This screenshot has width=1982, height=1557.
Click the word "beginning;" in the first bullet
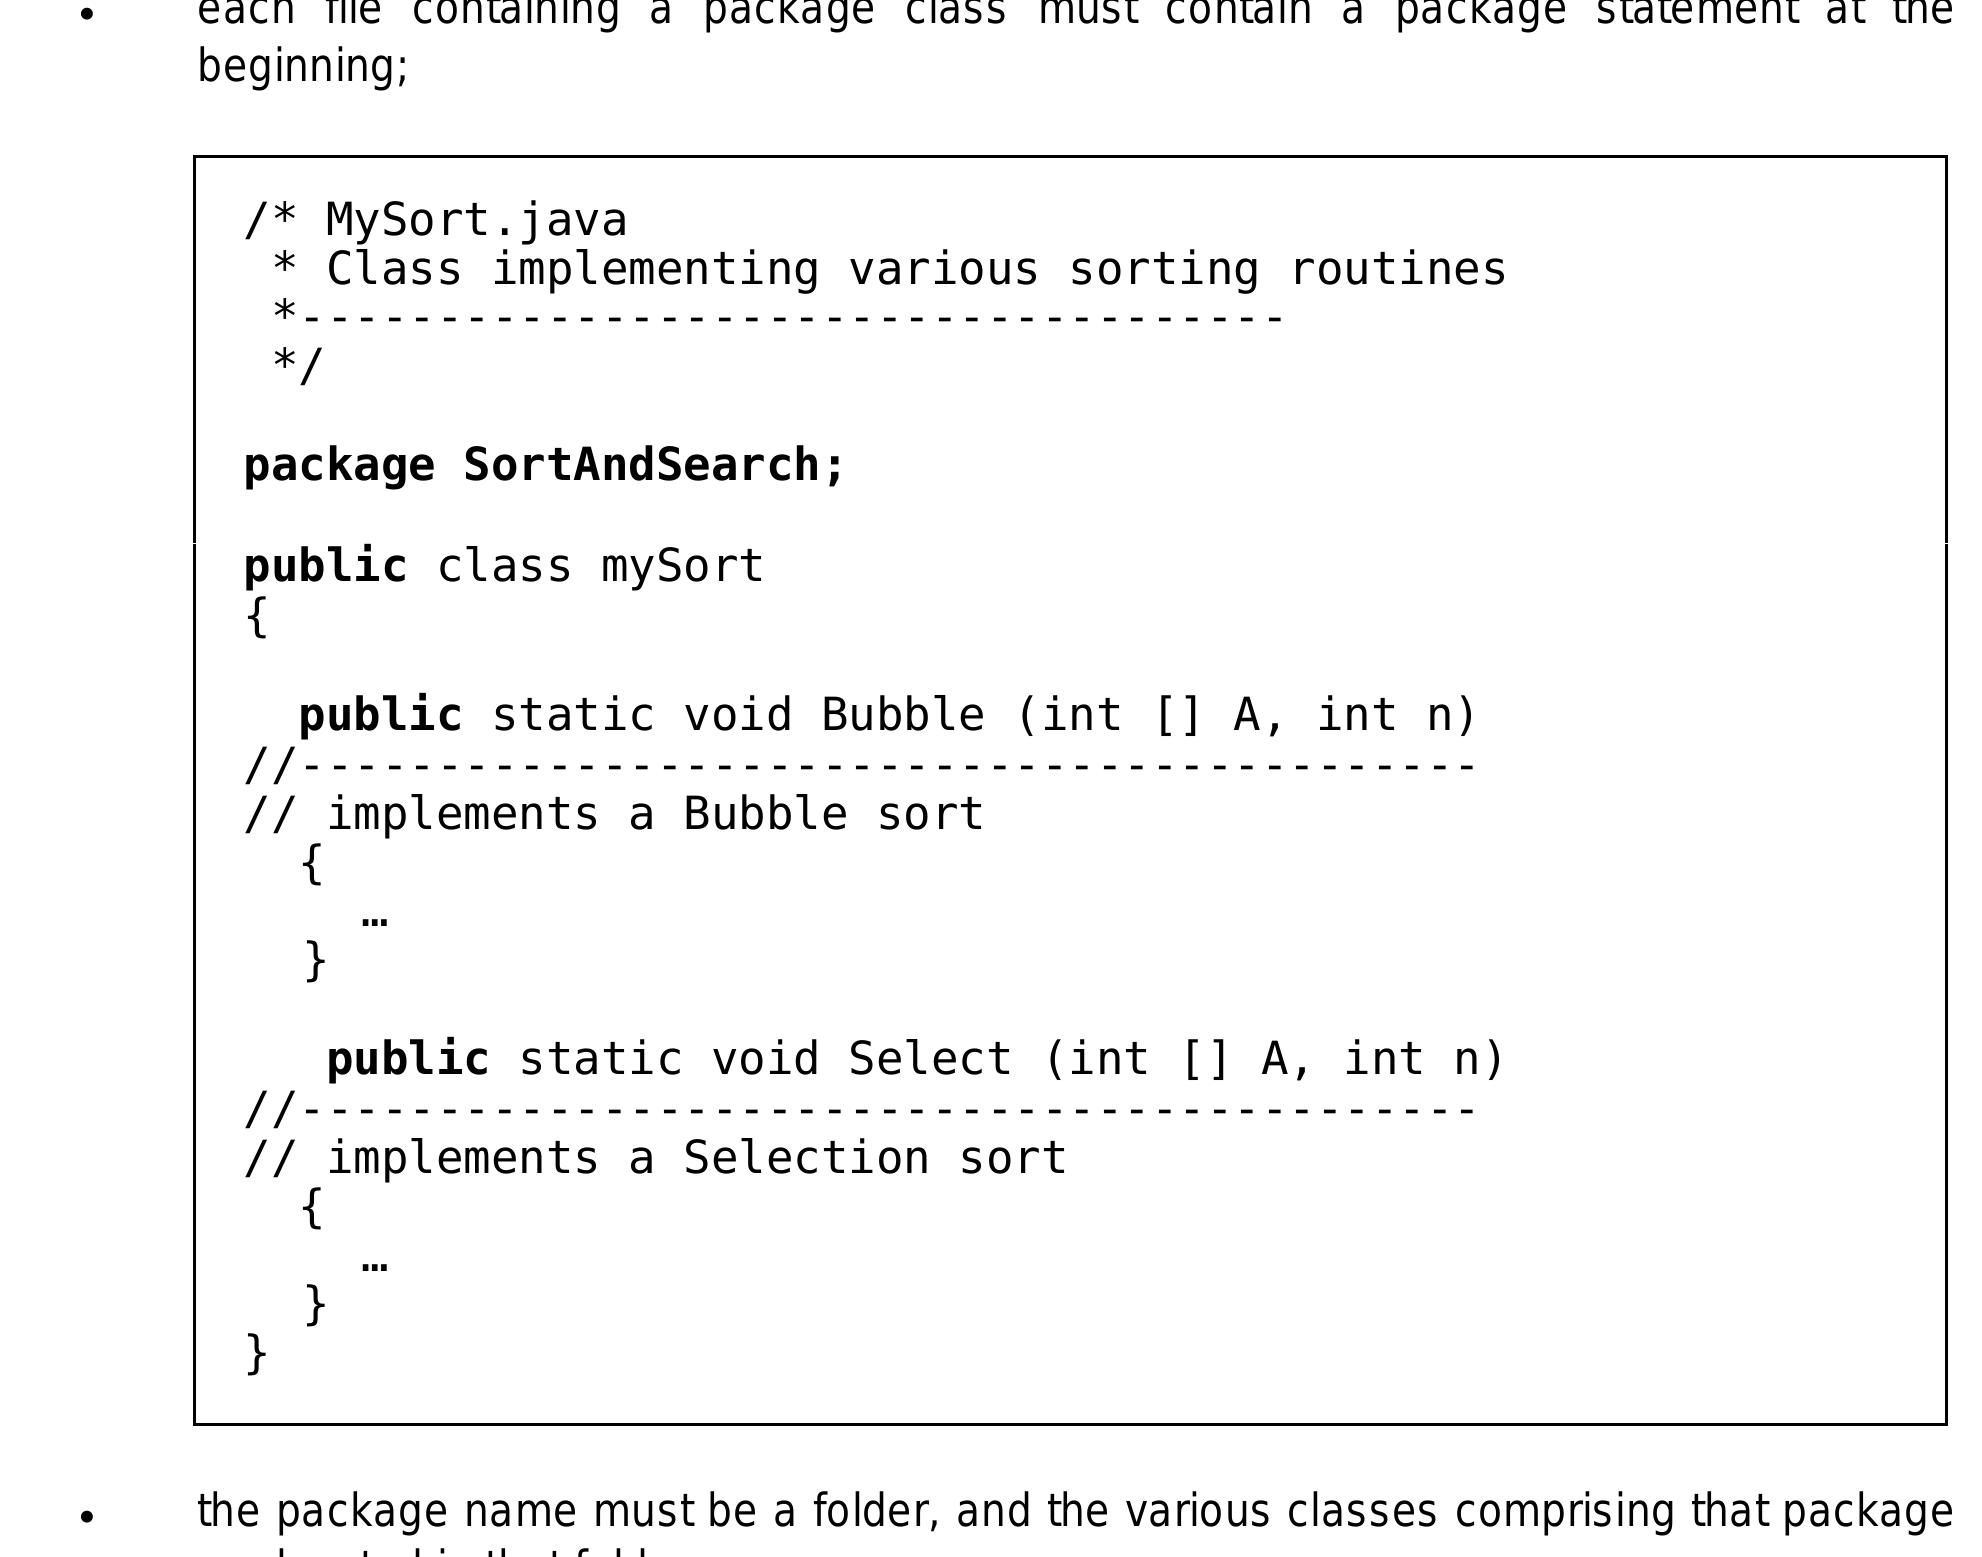coord(303,68)
